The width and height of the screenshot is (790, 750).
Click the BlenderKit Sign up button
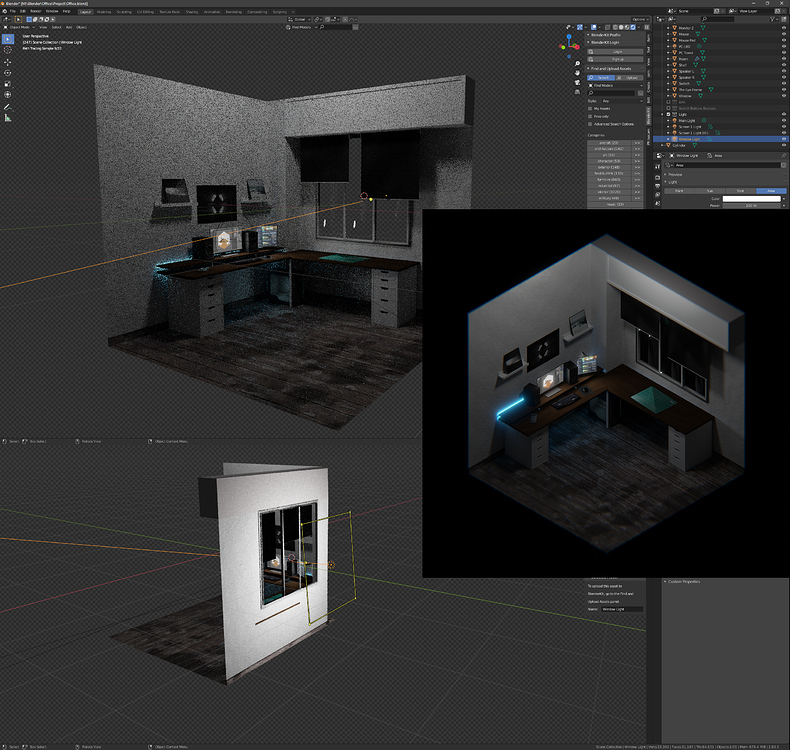(615, 59)
